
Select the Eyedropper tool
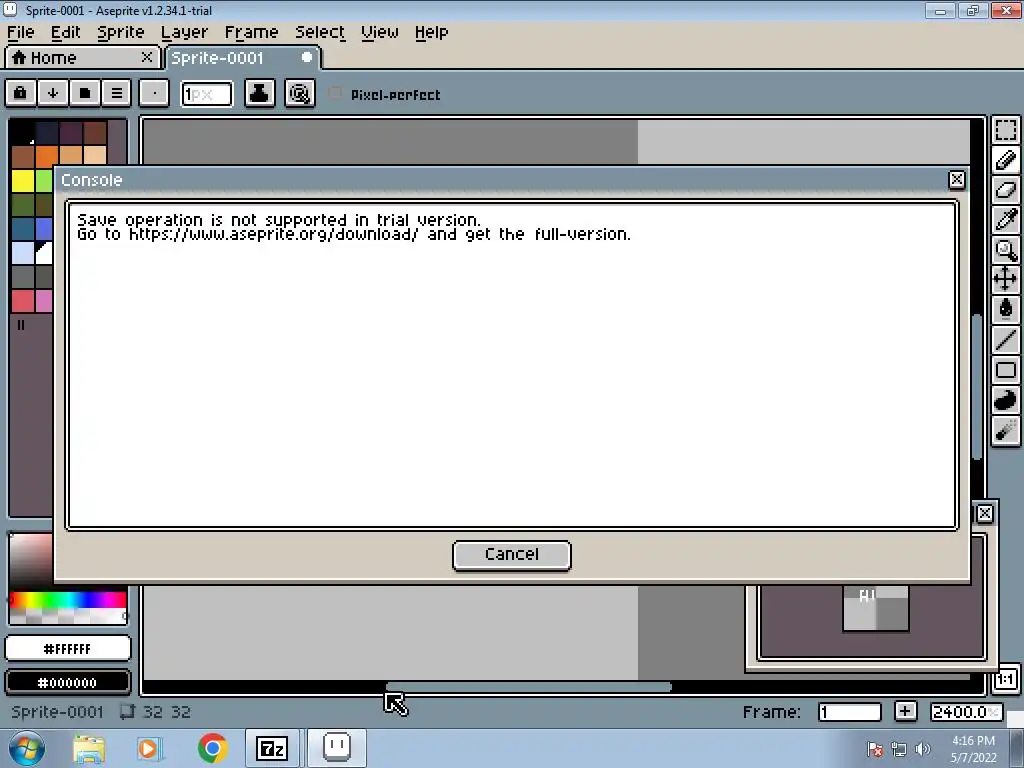tap(1006, 220)
